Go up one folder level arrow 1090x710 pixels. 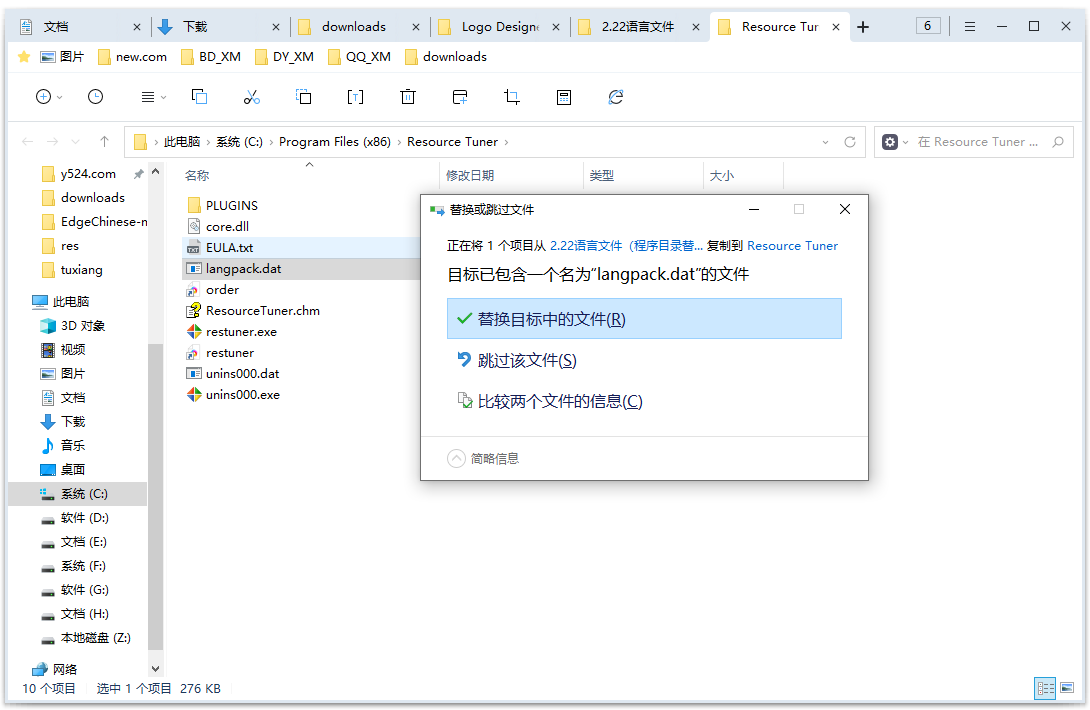104,142
